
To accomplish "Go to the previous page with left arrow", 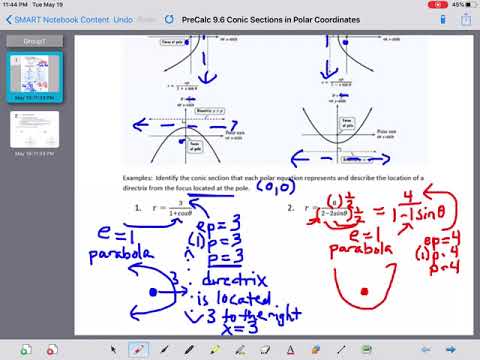I will (426, 349).
